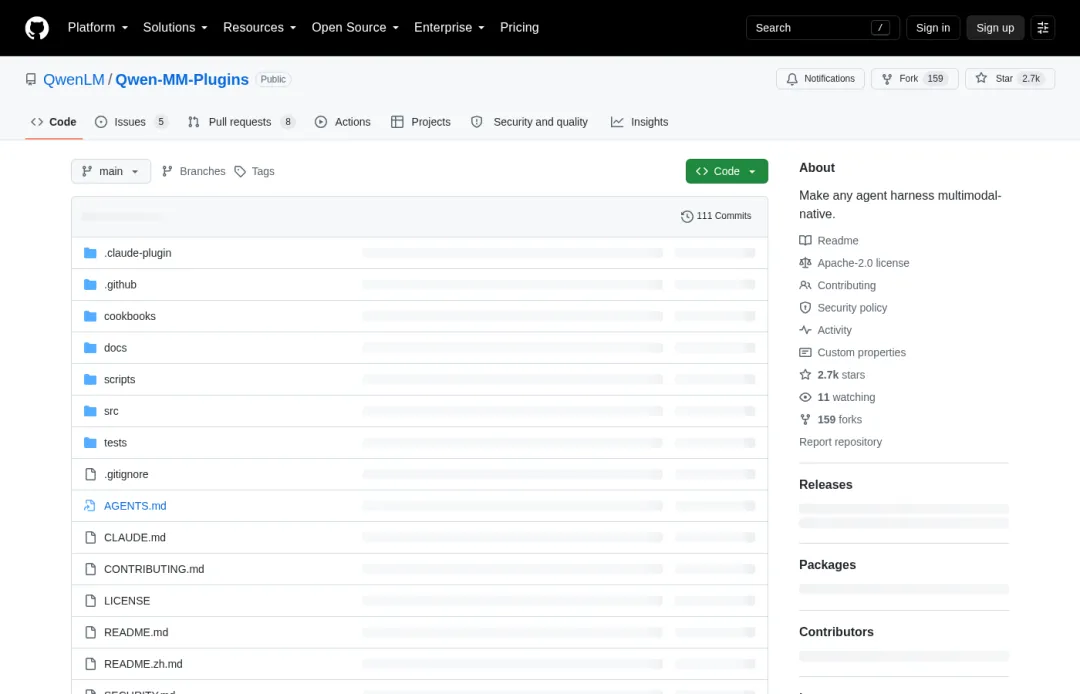
Task: Open the 2.7k stars link
Action: pyautogui.click(x=841, y=375)
